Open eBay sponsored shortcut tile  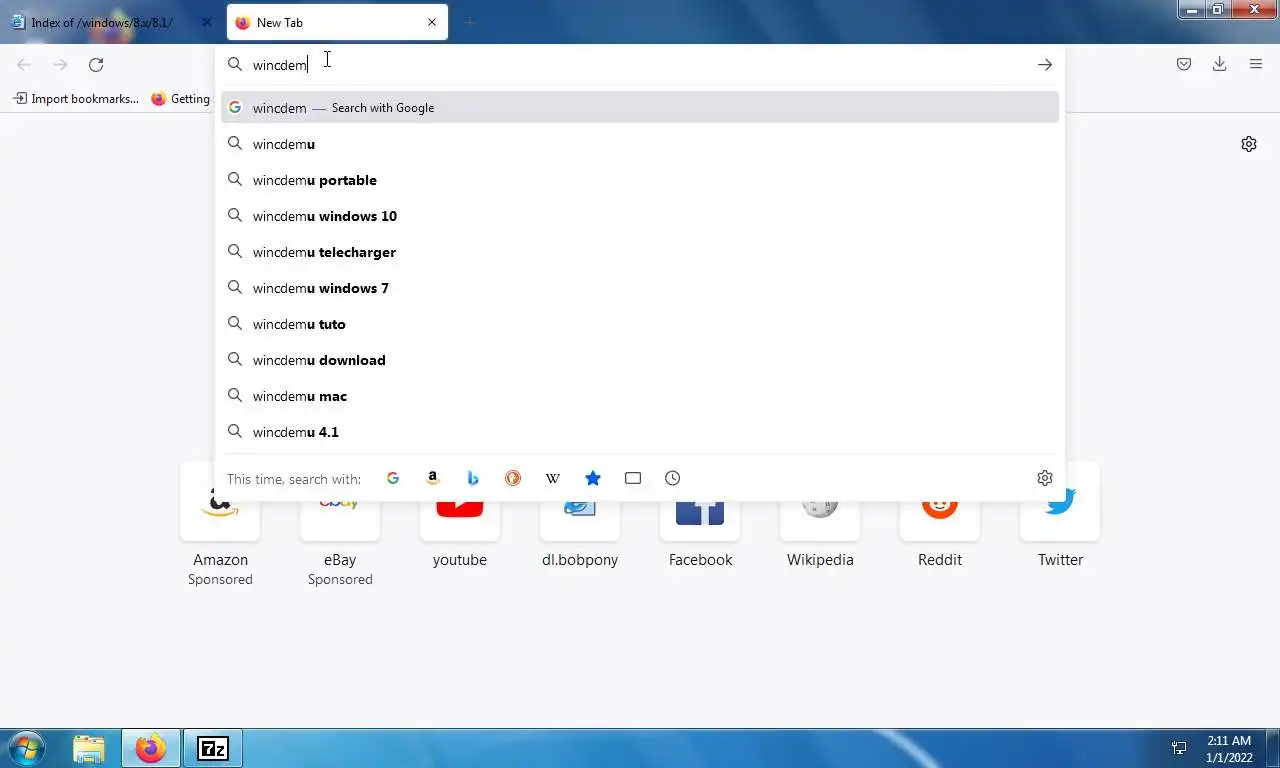[340, 525]
